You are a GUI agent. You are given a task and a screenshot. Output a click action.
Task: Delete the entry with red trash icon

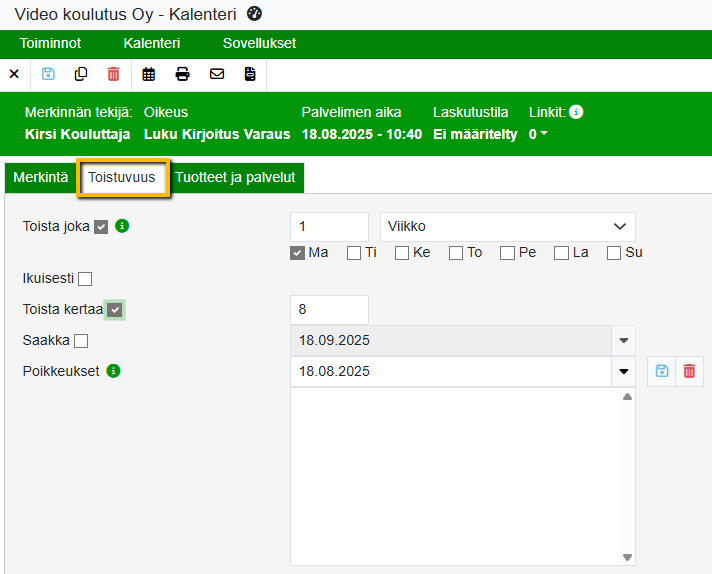(113, 74)
